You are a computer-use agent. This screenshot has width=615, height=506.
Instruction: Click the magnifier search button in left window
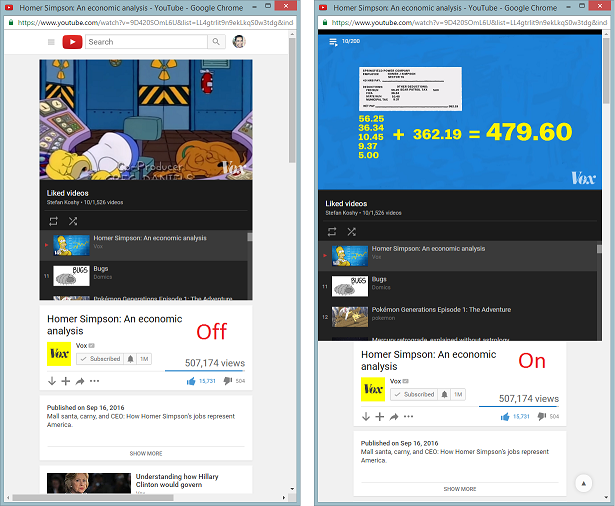pyautogui.click(x=216, y=42)
